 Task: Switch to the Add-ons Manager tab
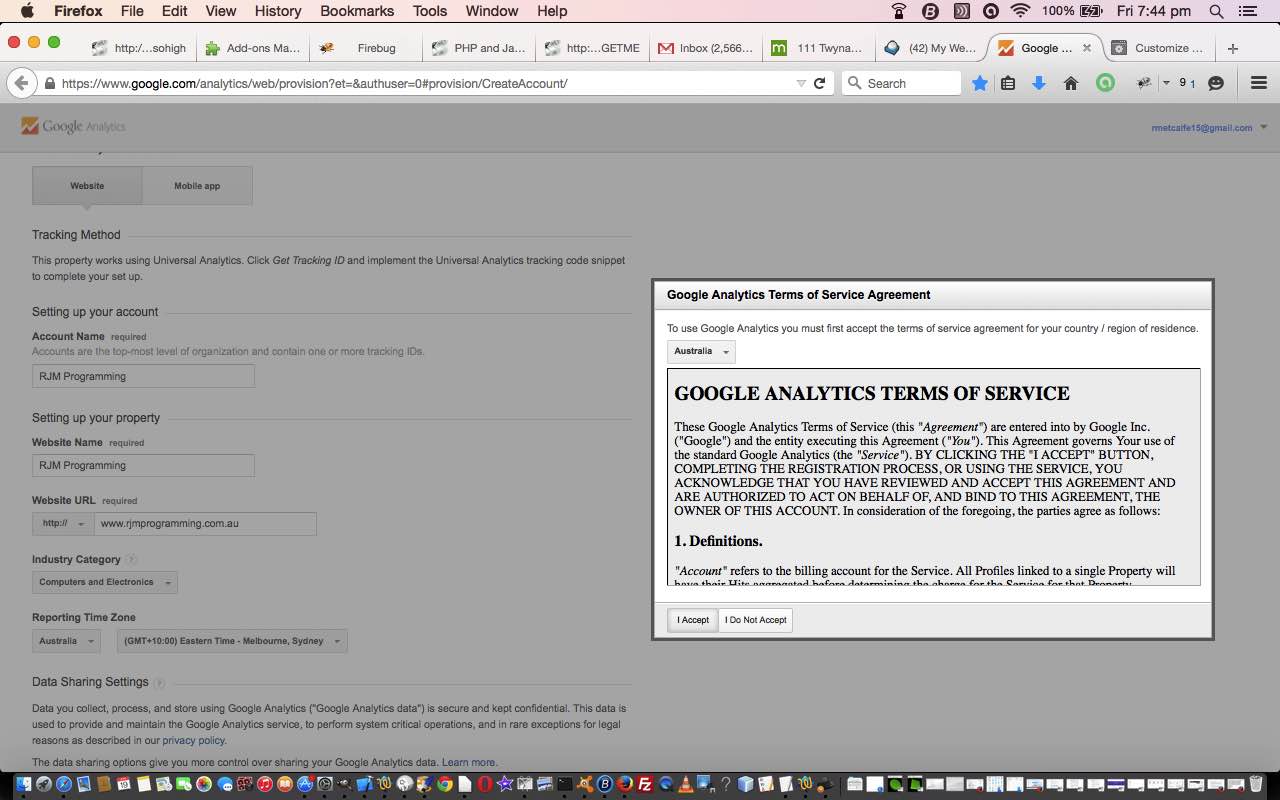click(254, 48)
